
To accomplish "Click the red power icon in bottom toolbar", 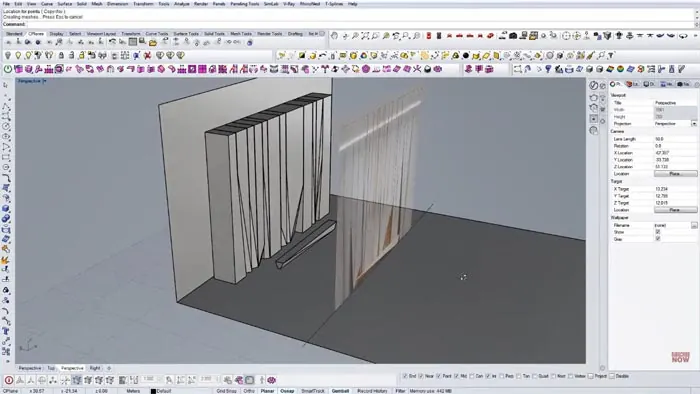I will (8, 380).
